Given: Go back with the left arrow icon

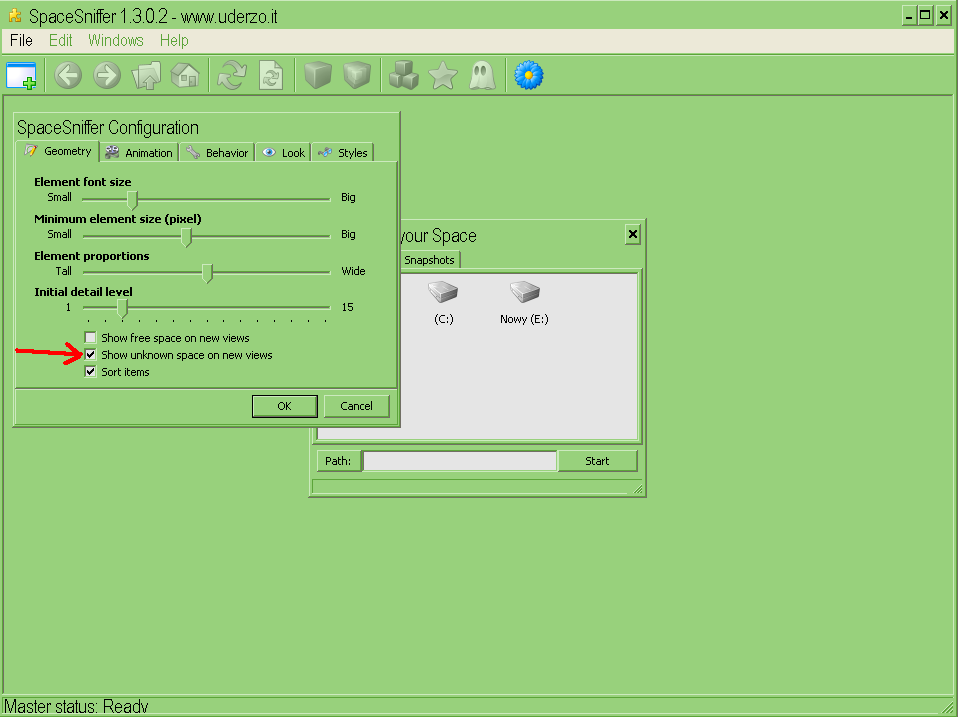Looking at the screenshot, I should click(x=68, y=76).
